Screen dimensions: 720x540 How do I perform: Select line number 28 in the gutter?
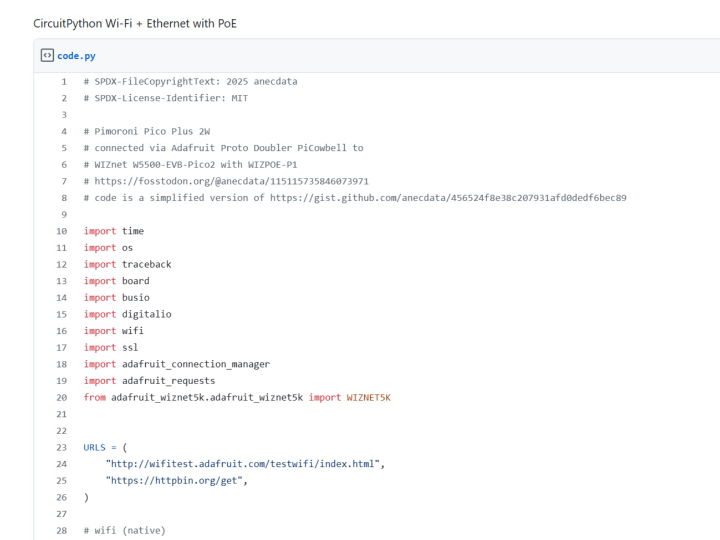pos(61,530)
